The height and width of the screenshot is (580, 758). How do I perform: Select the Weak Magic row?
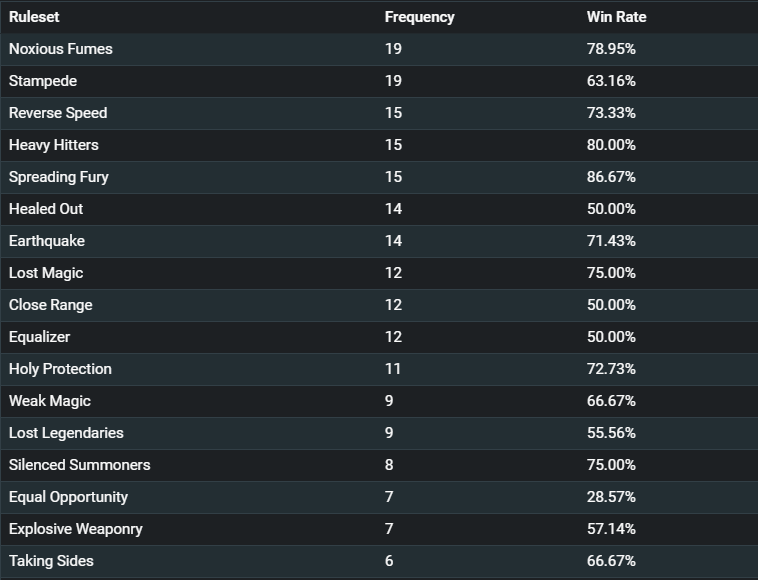(x=379, y=401)
